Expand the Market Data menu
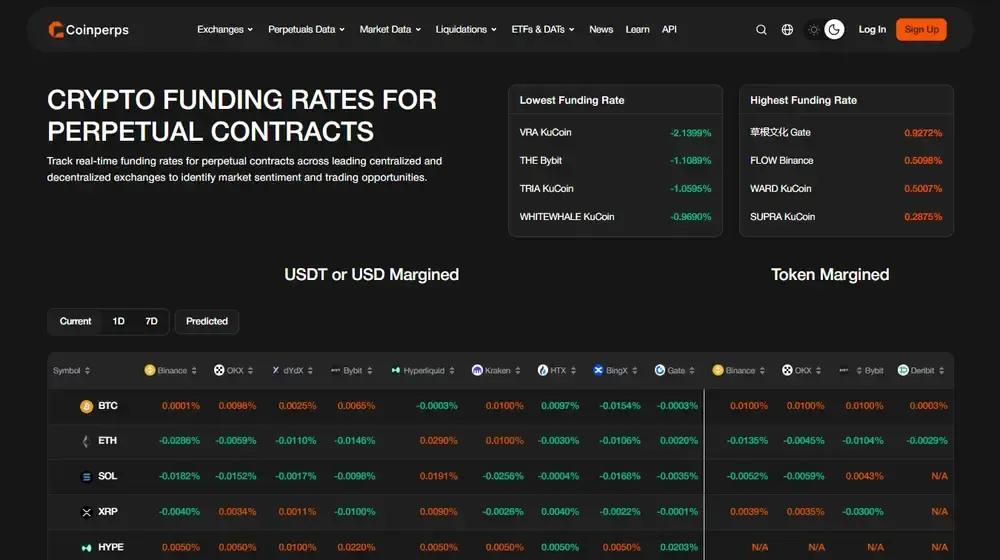This screenshot has width=1000, height=560. point(390,29)
